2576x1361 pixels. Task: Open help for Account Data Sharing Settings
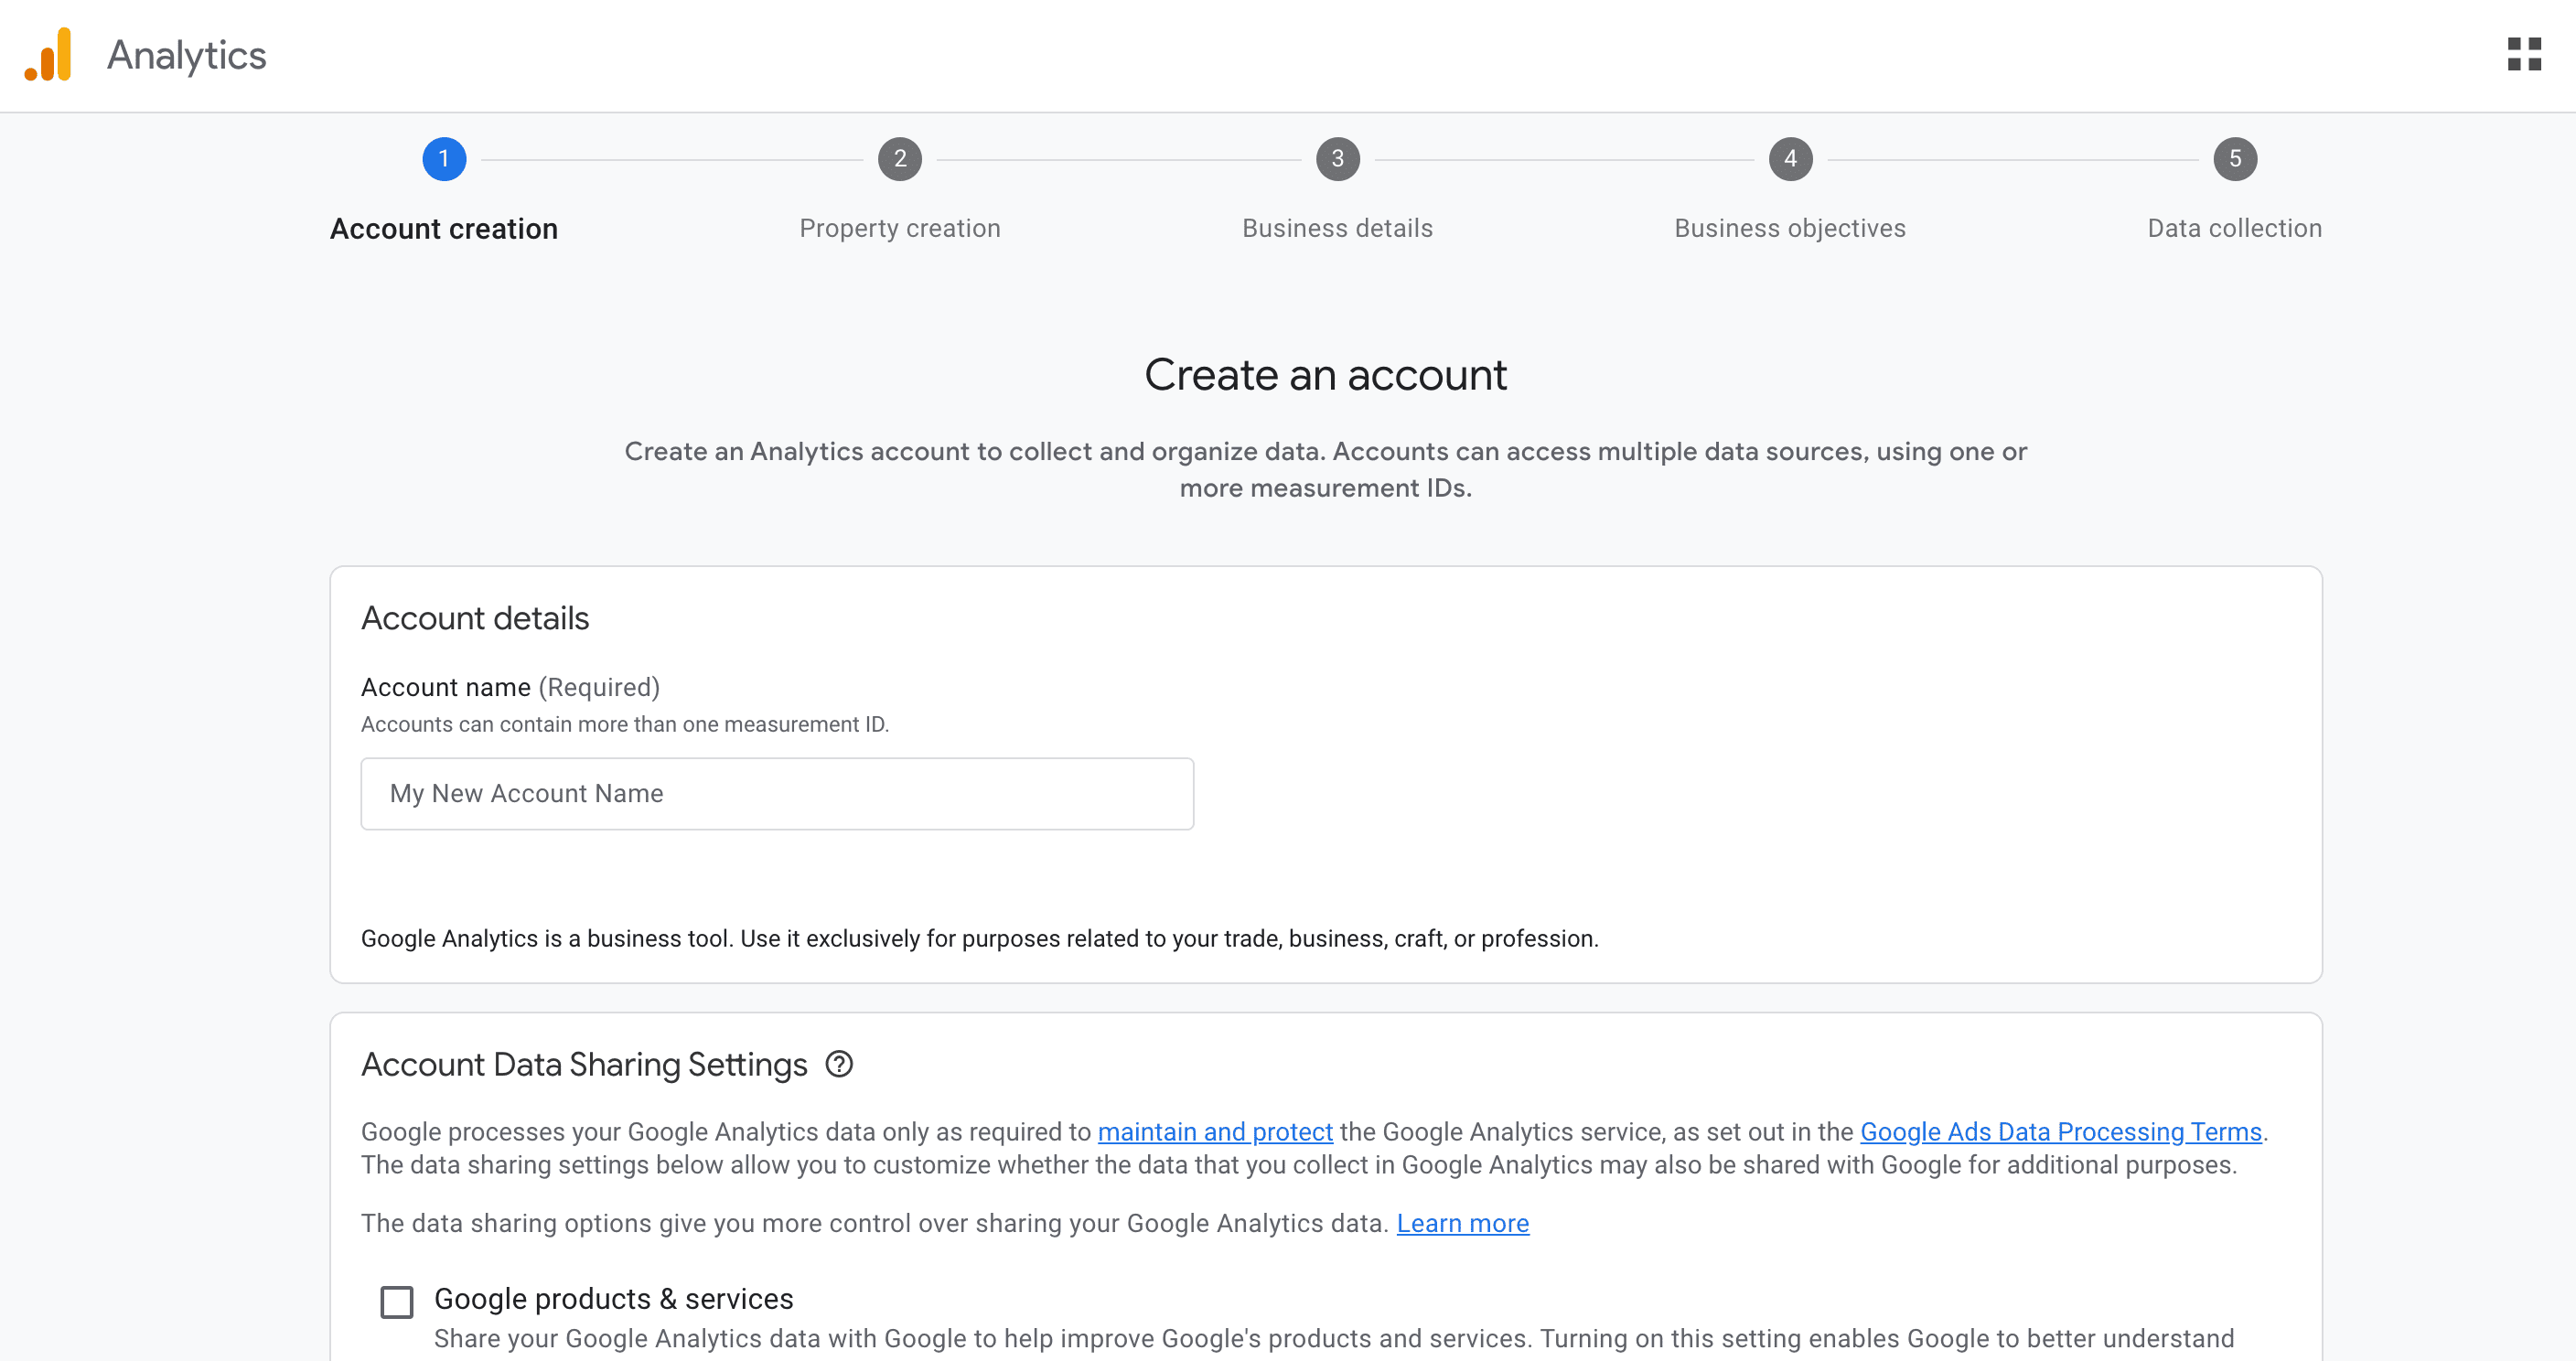coord(839,1064)
